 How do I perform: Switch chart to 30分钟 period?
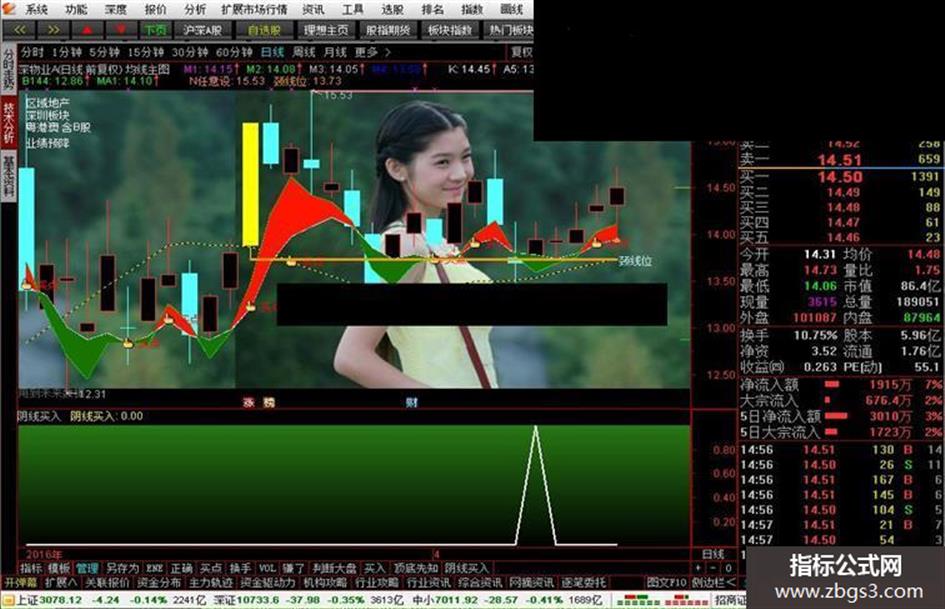(189, 52)
